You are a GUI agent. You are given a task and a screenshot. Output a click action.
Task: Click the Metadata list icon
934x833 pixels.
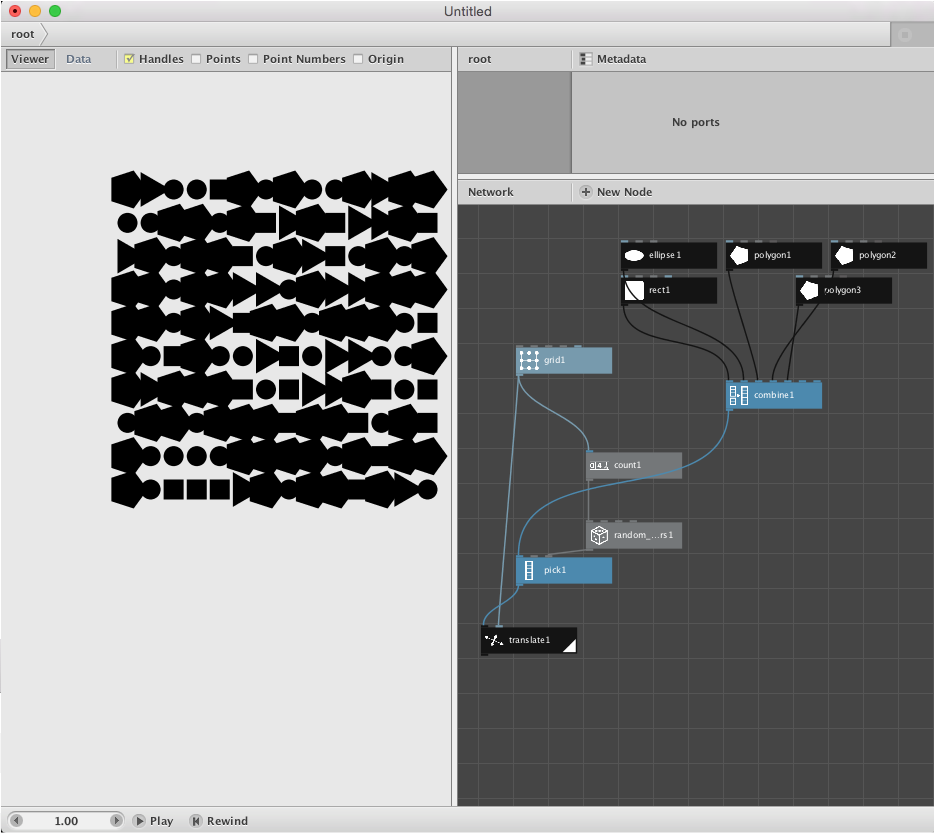(586, 59)
